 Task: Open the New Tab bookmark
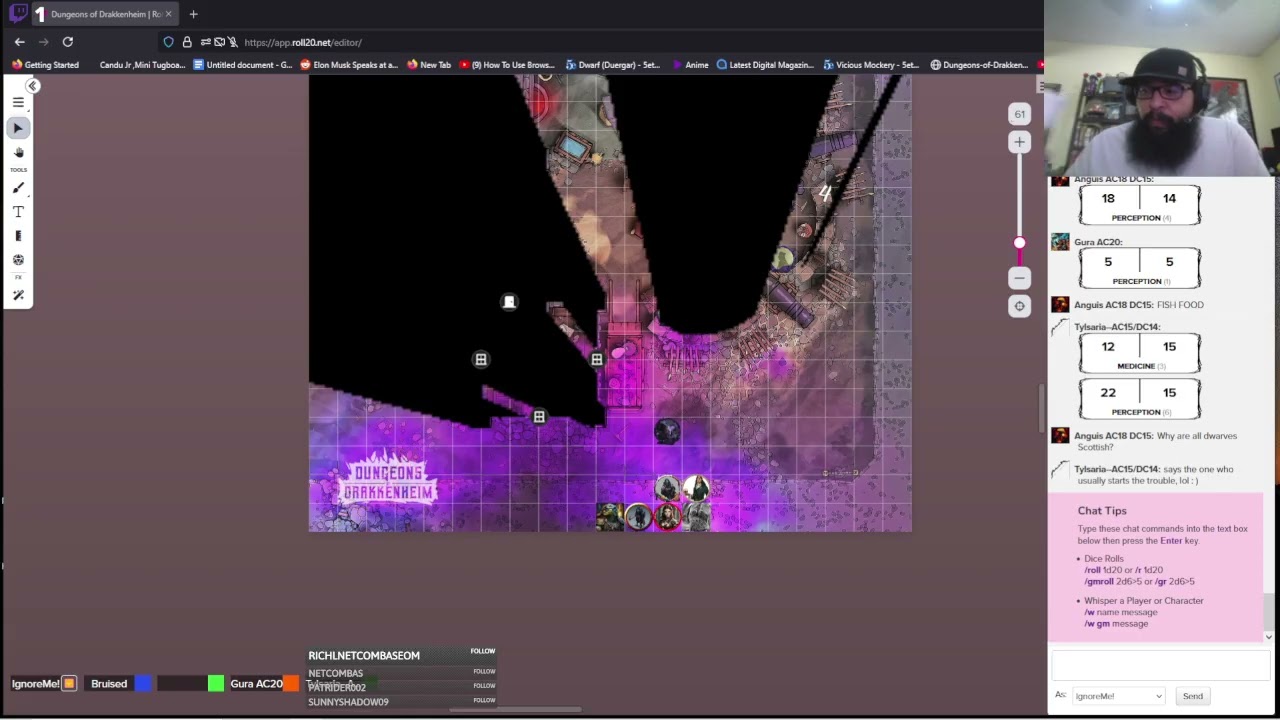point(429,65)
